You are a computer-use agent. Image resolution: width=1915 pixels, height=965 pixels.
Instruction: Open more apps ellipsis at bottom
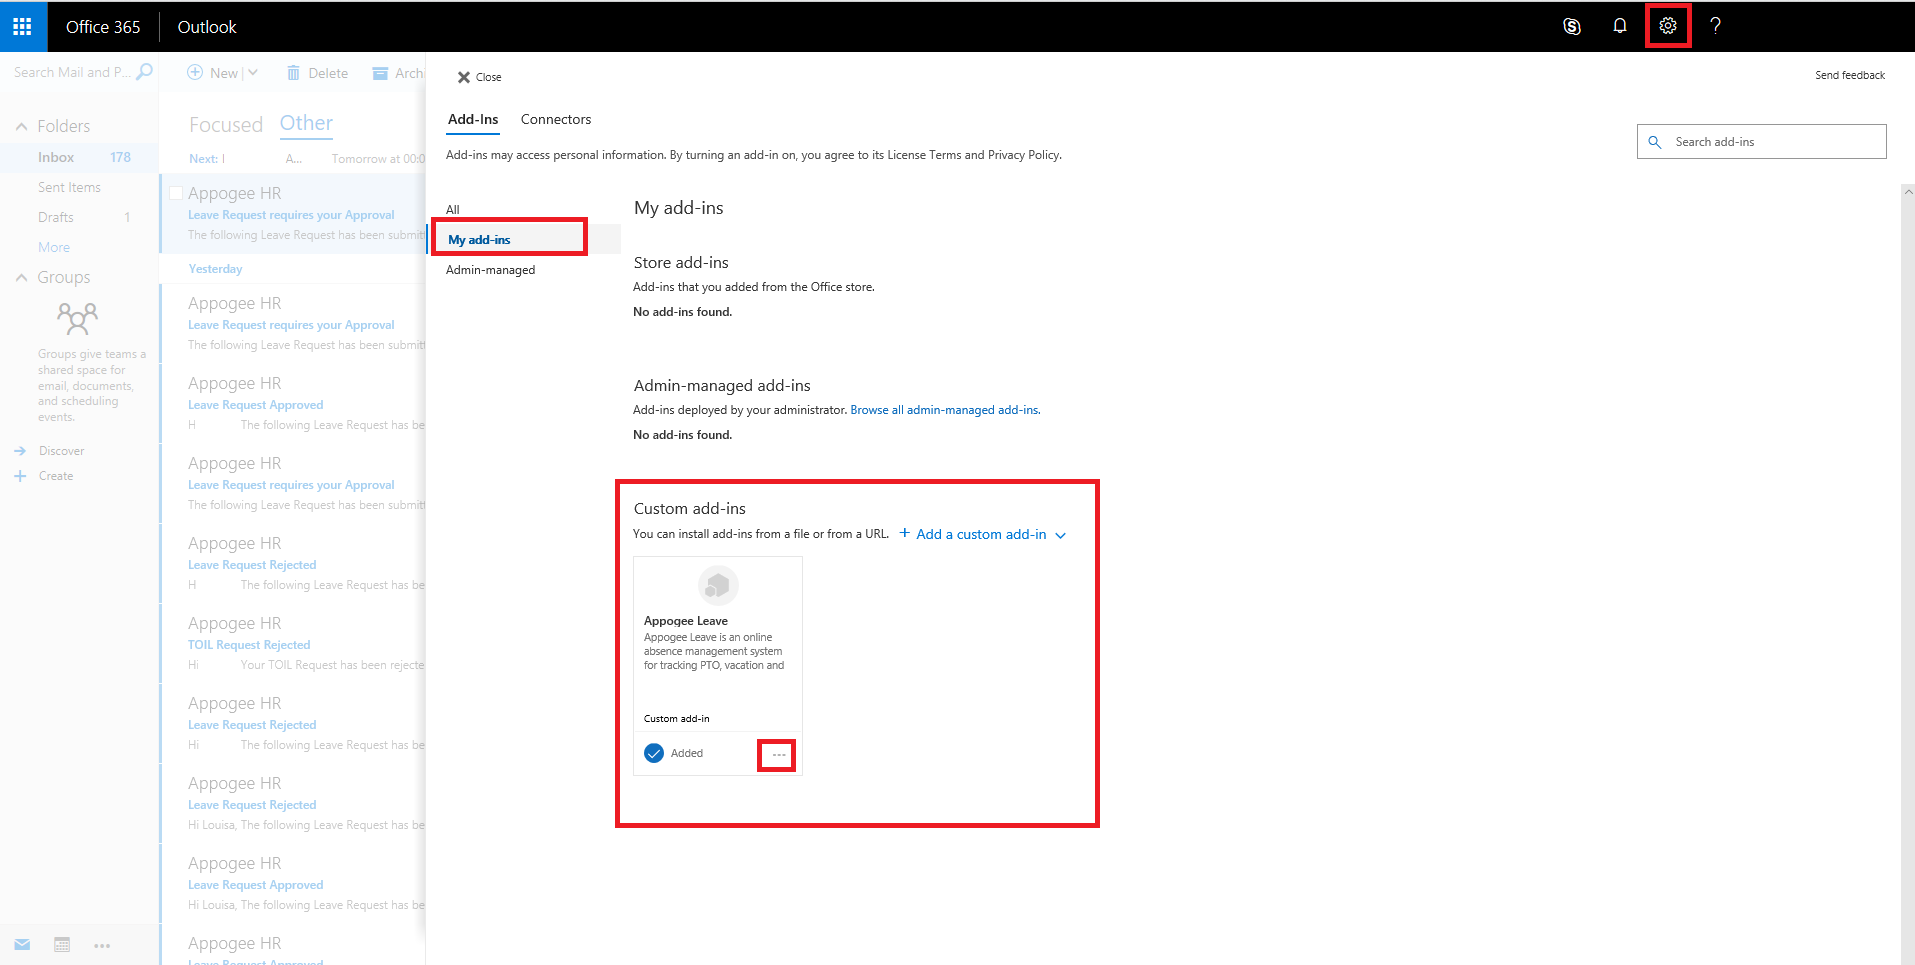[102, 945]
